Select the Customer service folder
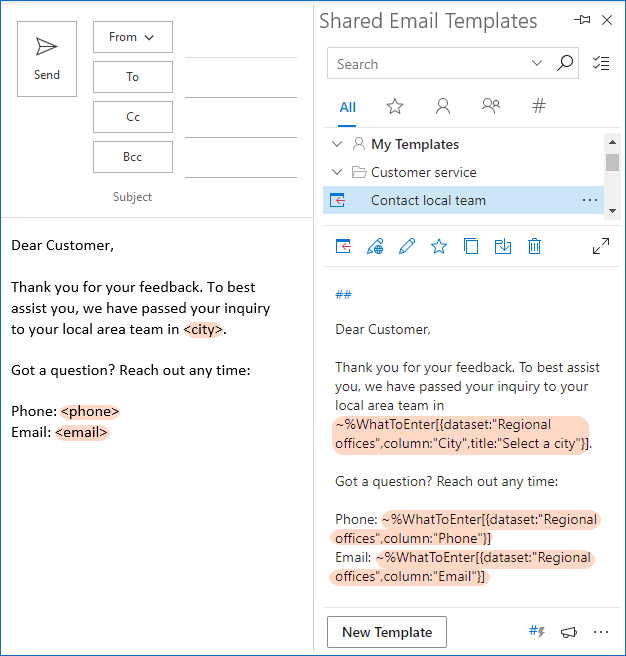This screenshot has width=626, height=656. (x=423, y=172)
